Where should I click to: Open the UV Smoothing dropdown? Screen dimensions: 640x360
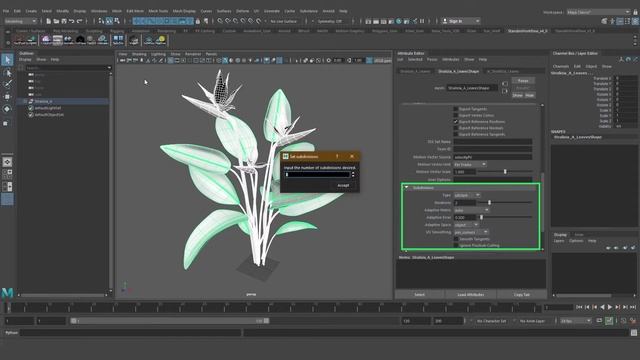point(471,232)
